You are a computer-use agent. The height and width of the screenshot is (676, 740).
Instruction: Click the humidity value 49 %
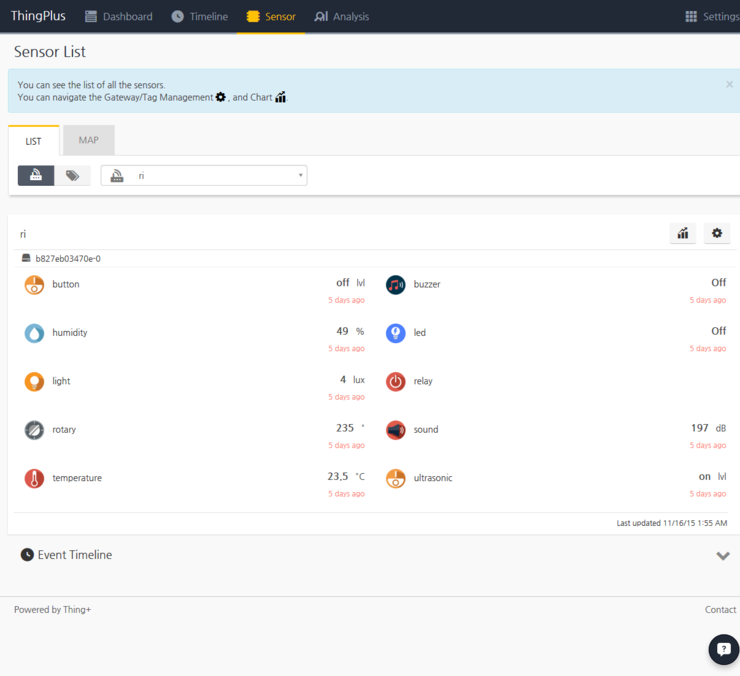[350, 331]
